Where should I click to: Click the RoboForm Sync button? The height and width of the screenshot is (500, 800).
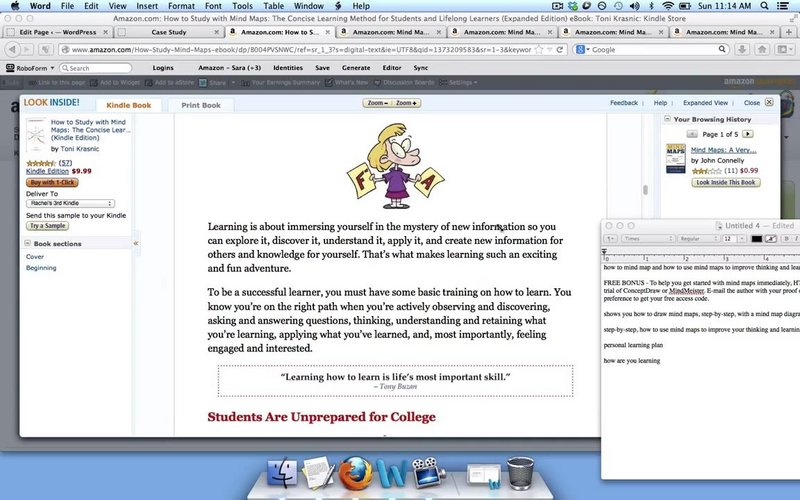[x=420, y=68]
